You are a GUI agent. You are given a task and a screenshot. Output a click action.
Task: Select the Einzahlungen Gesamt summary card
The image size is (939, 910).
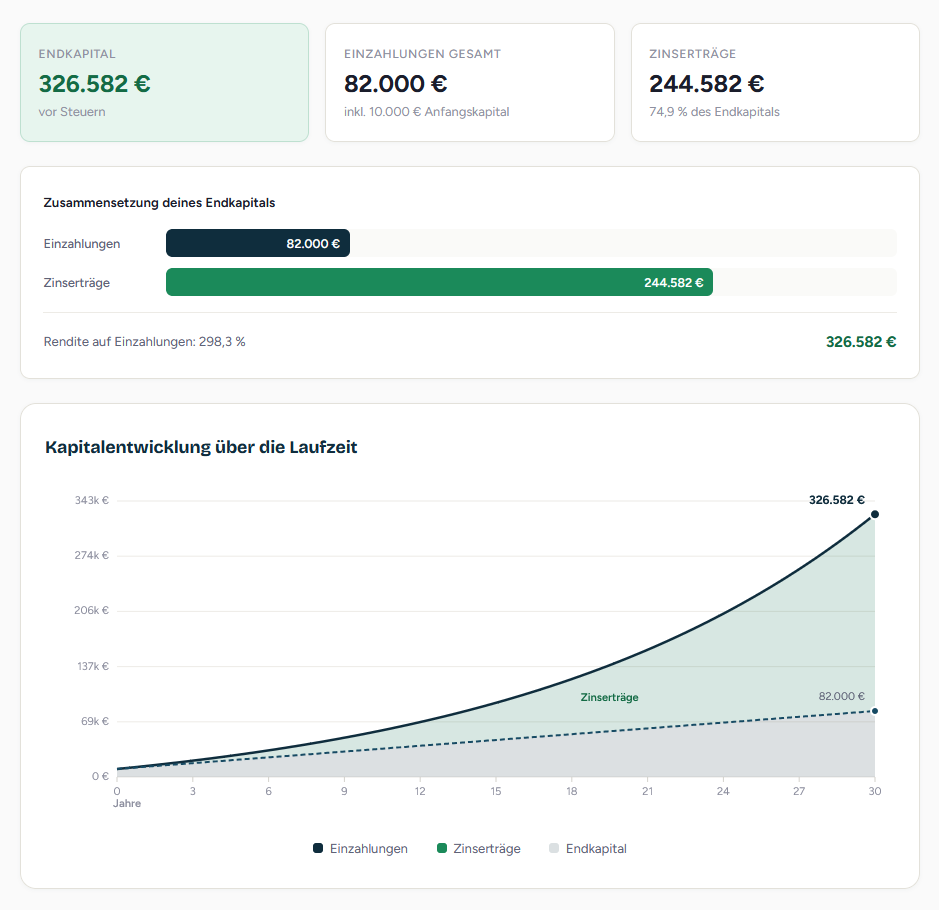(469, 83)
